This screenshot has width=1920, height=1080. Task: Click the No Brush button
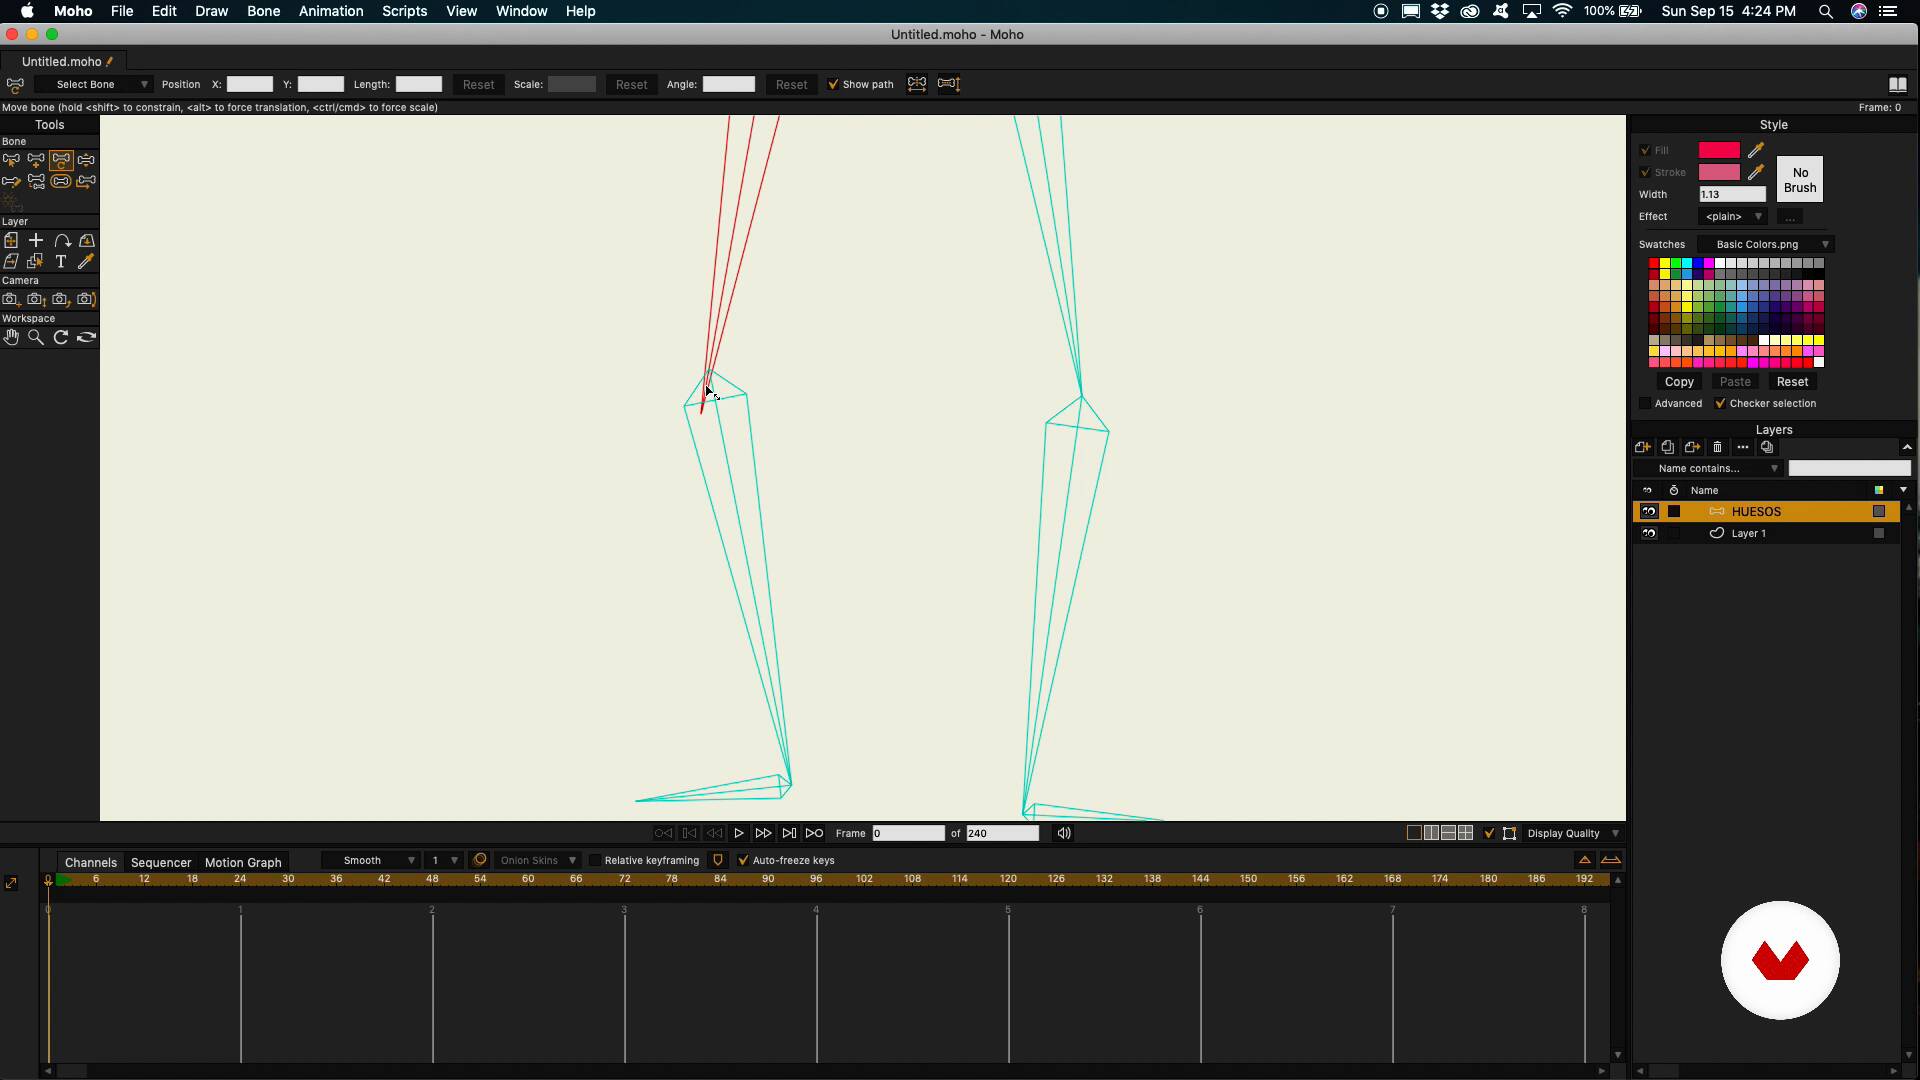[1800, 180]
